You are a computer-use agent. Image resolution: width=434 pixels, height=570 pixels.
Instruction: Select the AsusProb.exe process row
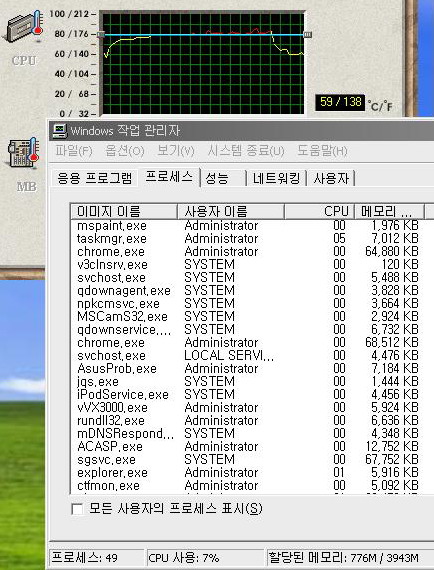point(248,369)
